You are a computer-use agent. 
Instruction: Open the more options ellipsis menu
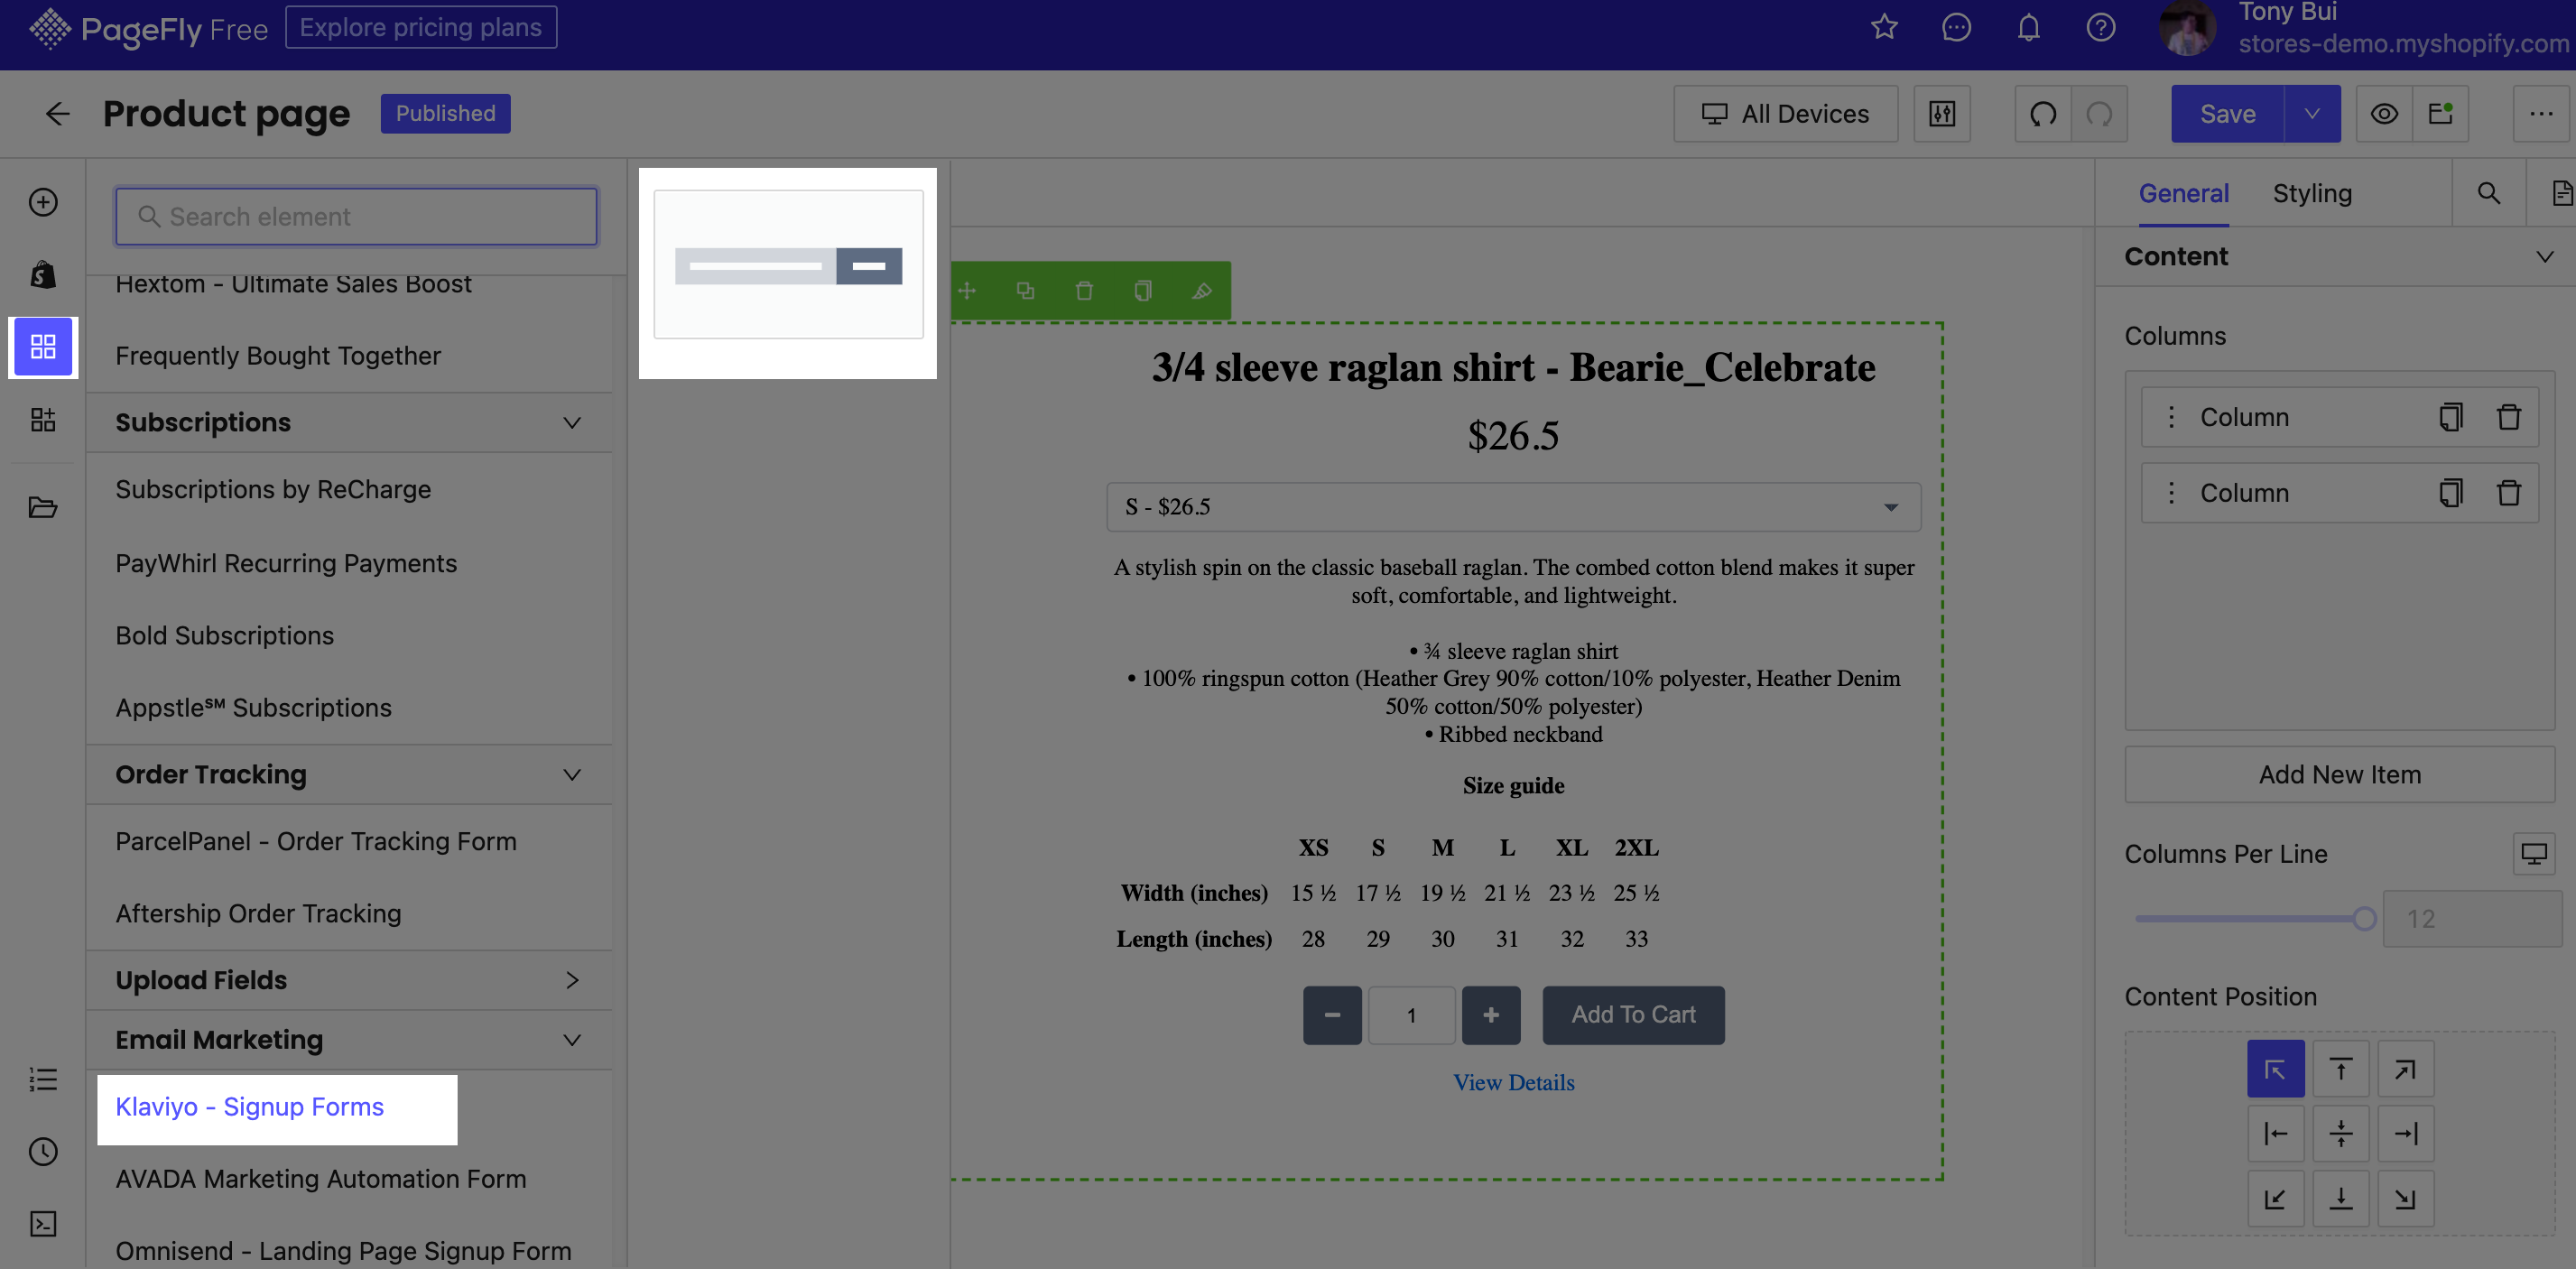click(x=2541, y=114)
